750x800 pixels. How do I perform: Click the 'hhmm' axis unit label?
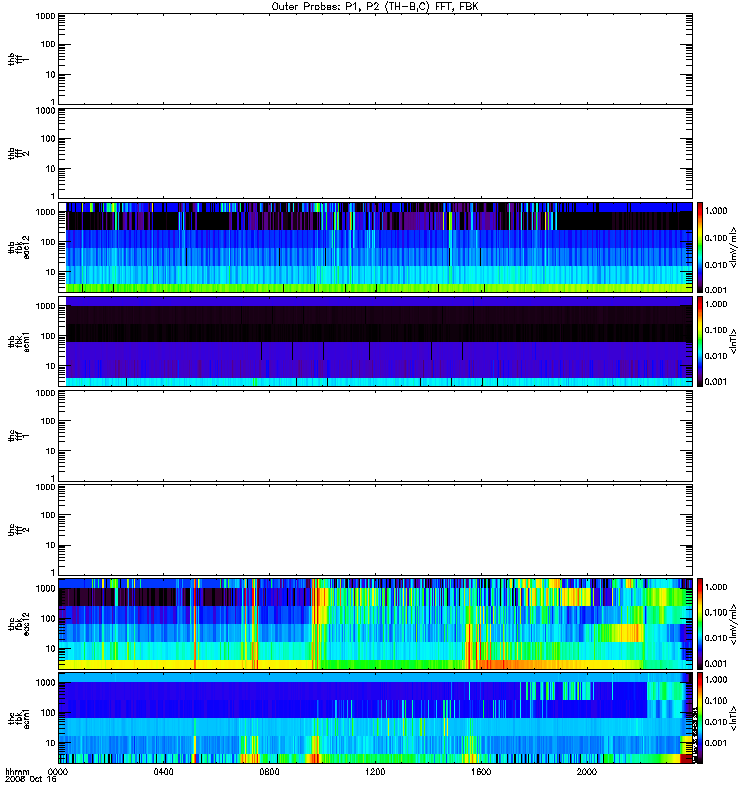click(17, 771)
